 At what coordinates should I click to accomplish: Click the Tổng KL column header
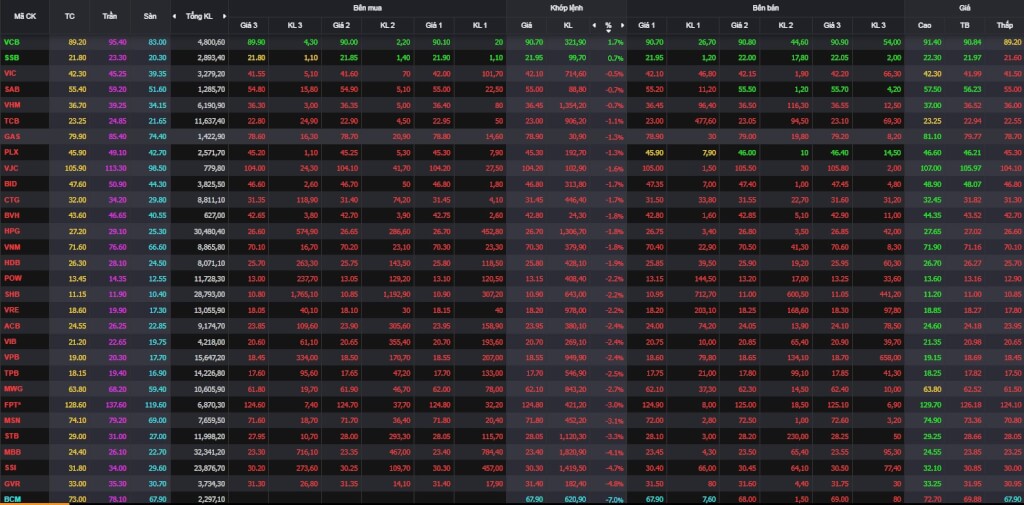point(199,16)
